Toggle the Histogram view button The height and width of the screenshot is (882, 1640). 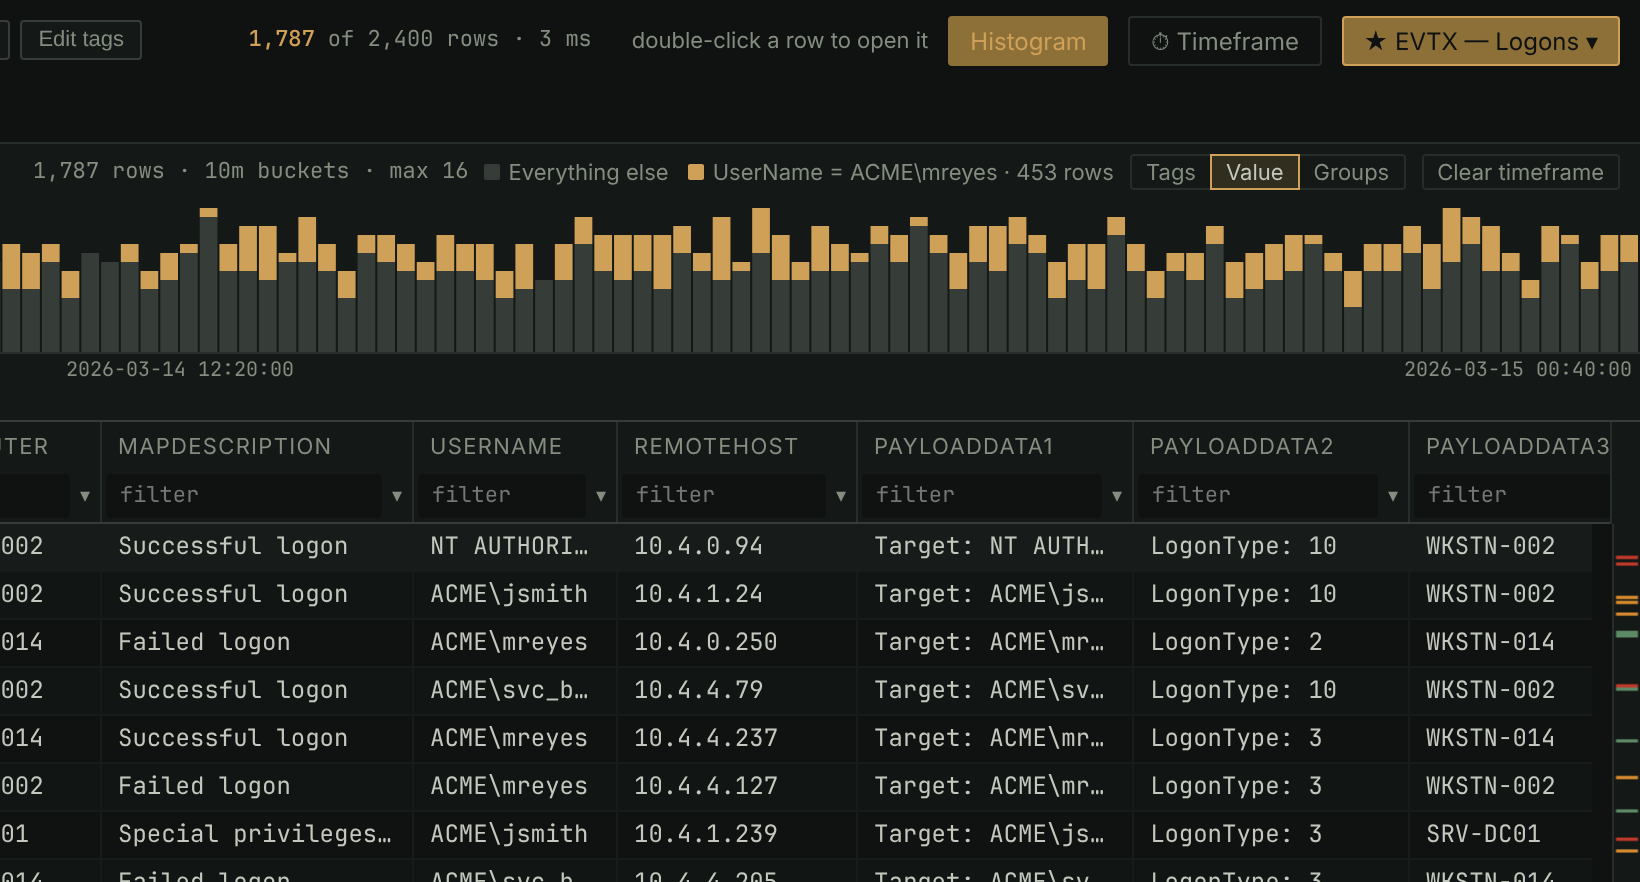pos(1028,41)
